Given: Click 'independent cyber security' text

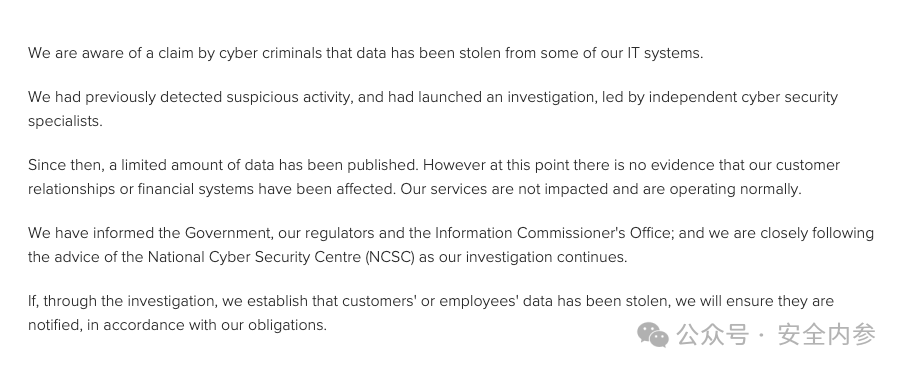Looking at the screenshot, I should [743, 97].
